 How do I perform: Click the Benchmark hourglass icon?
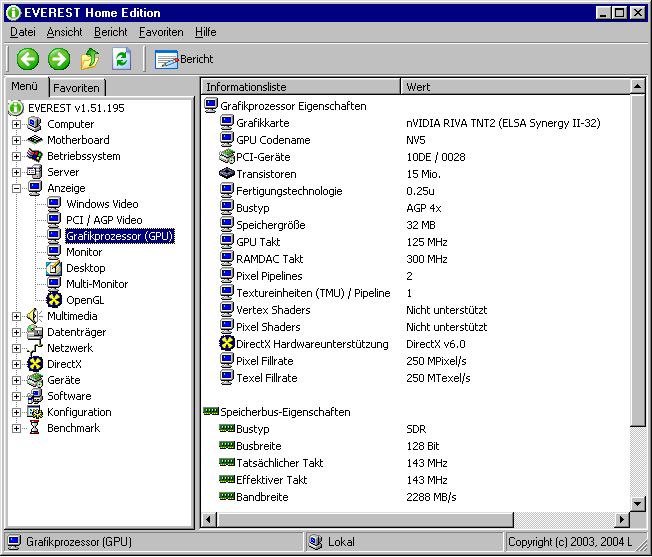[x=35, y=428]
